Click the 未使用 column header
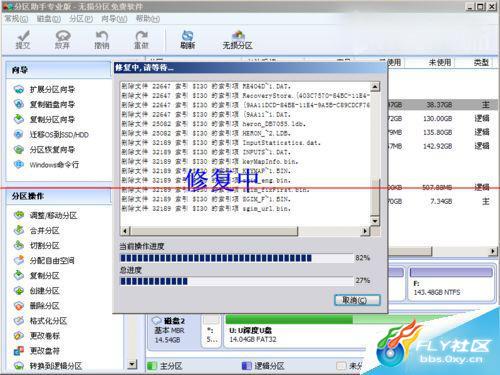This screenshot has width=500, height=375. click(x=440, y=62)
